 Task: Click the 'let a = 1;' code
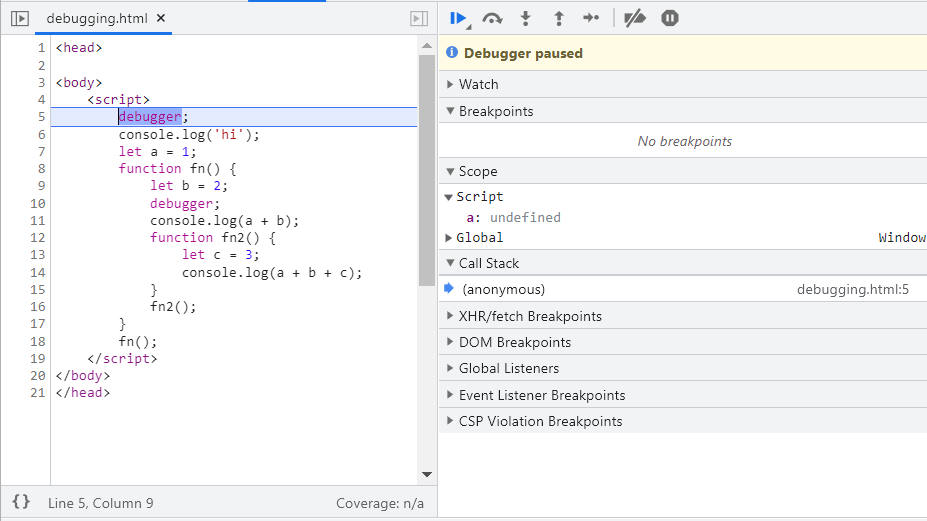tap(157, 151)
